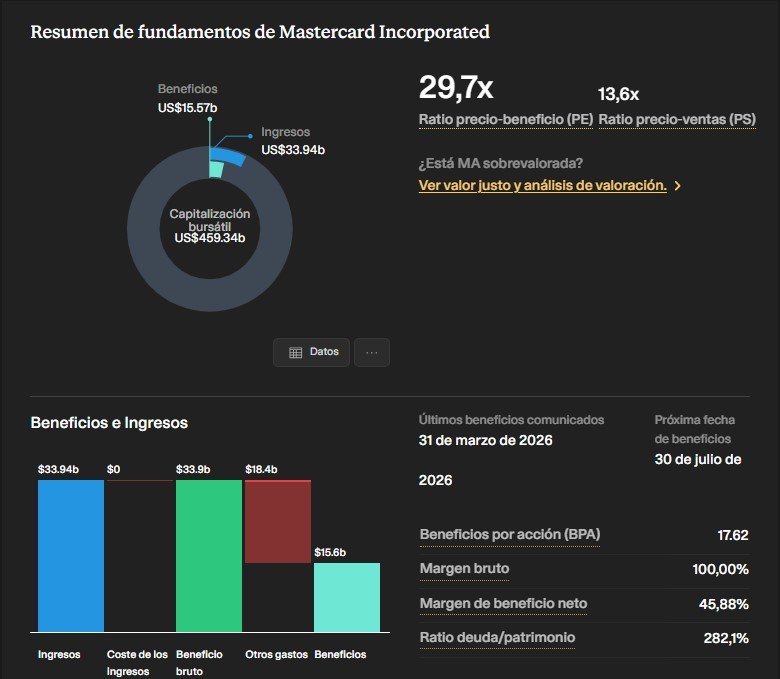Click the 29,7x PE ratio value
Viewport: 780px width, 679px height.
click(x=456, y=88)
